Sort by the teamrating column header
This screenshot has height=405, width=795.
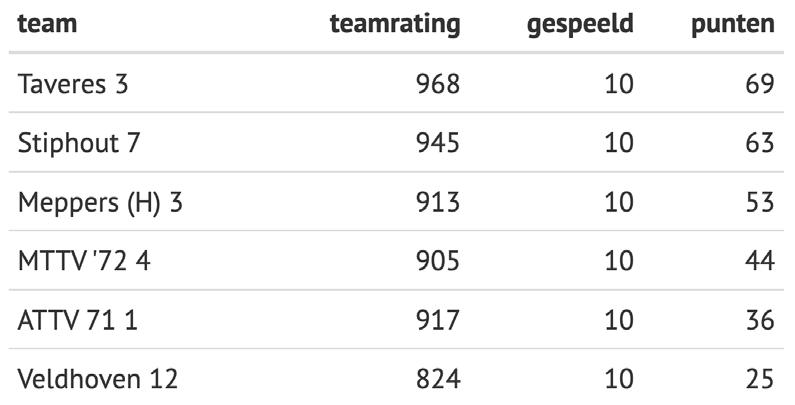(x=395, y=25)
